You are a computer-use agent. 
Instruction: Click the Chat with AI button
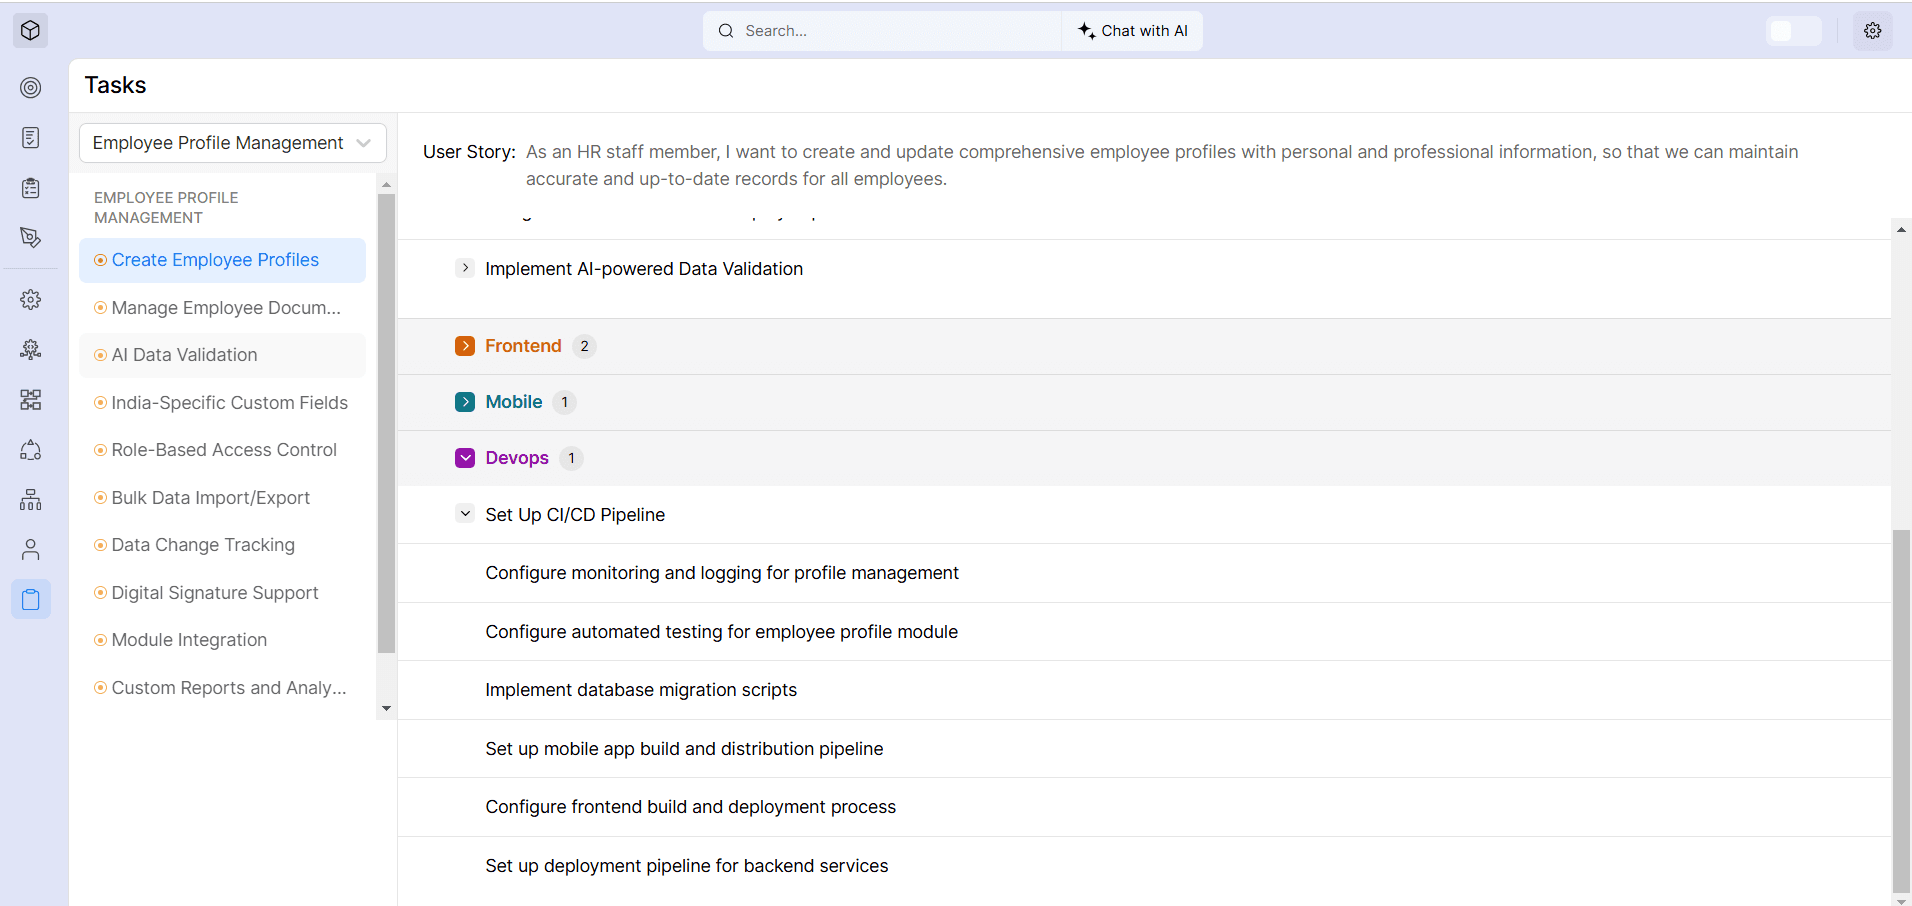pos(1131,30)
